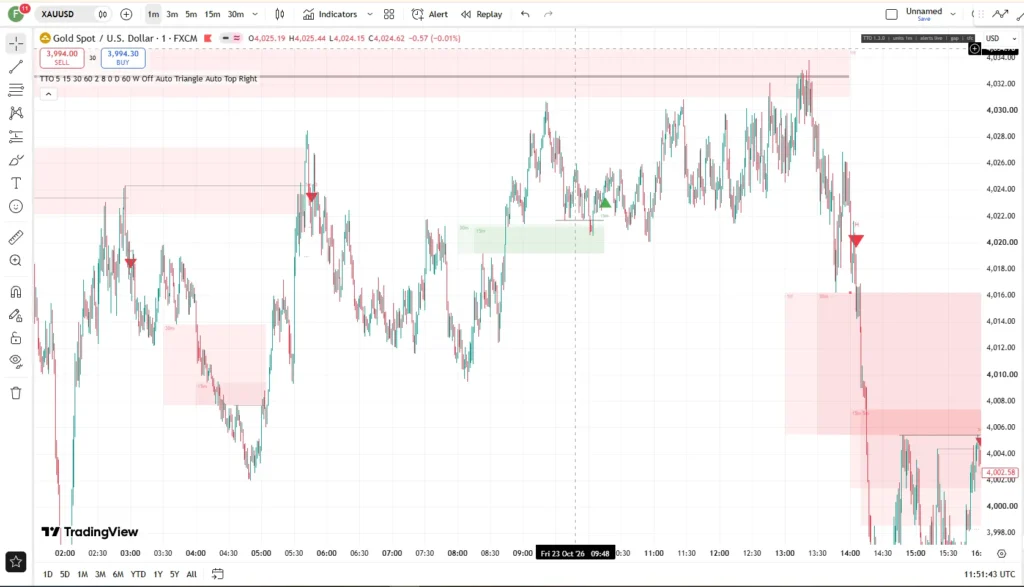The image size is (1024, 587).
Task: Open the USD currency dropdown
Action: tap(1000, 38)
